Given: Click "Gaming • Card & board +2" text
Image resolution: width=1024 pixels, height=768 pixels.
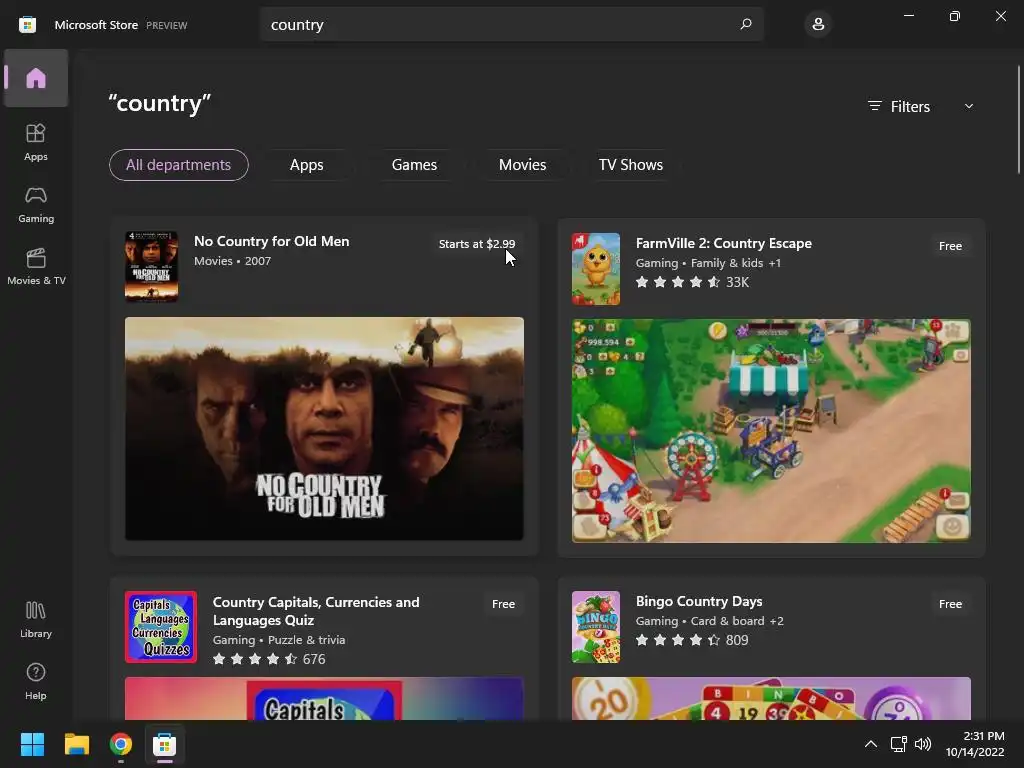Looking at the screenshot, I should coord(710,621).
